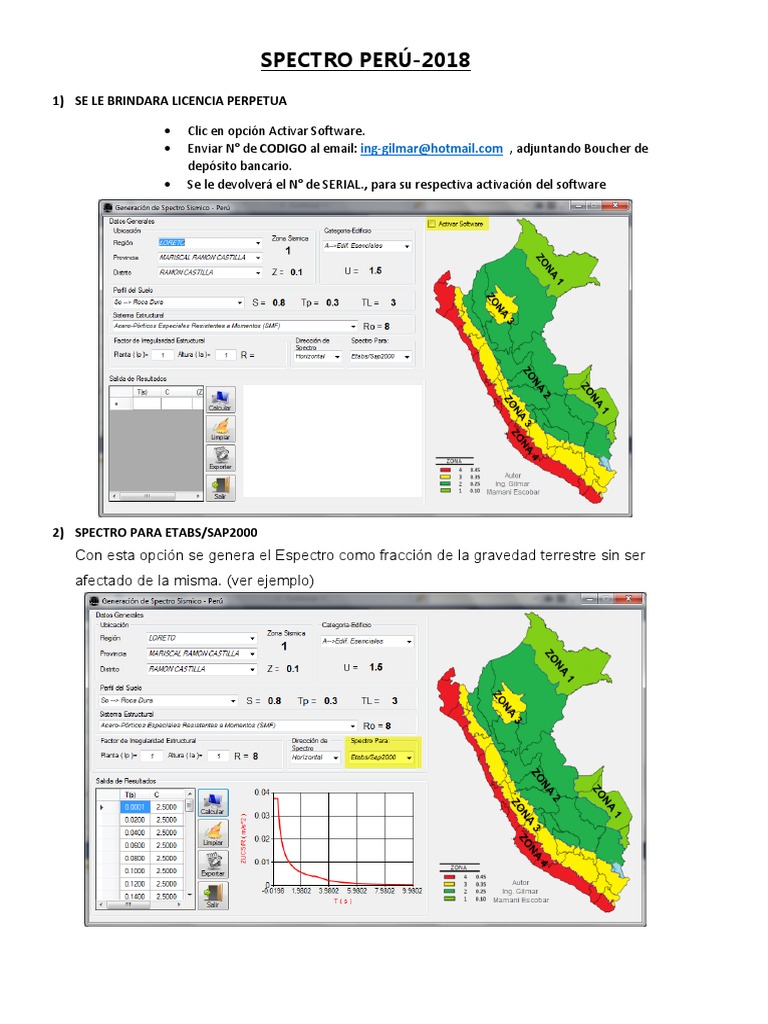Click T(s) column header in filled results table
Image resolution: width=768 pixels, height=1024 pixels.
point(136,795)
